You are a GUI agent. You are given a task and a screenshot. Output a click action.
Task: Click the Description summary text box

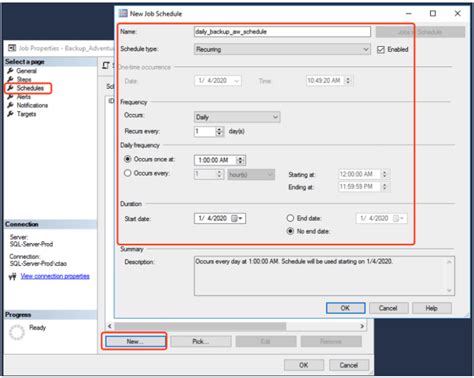click(x=324, y=276)
